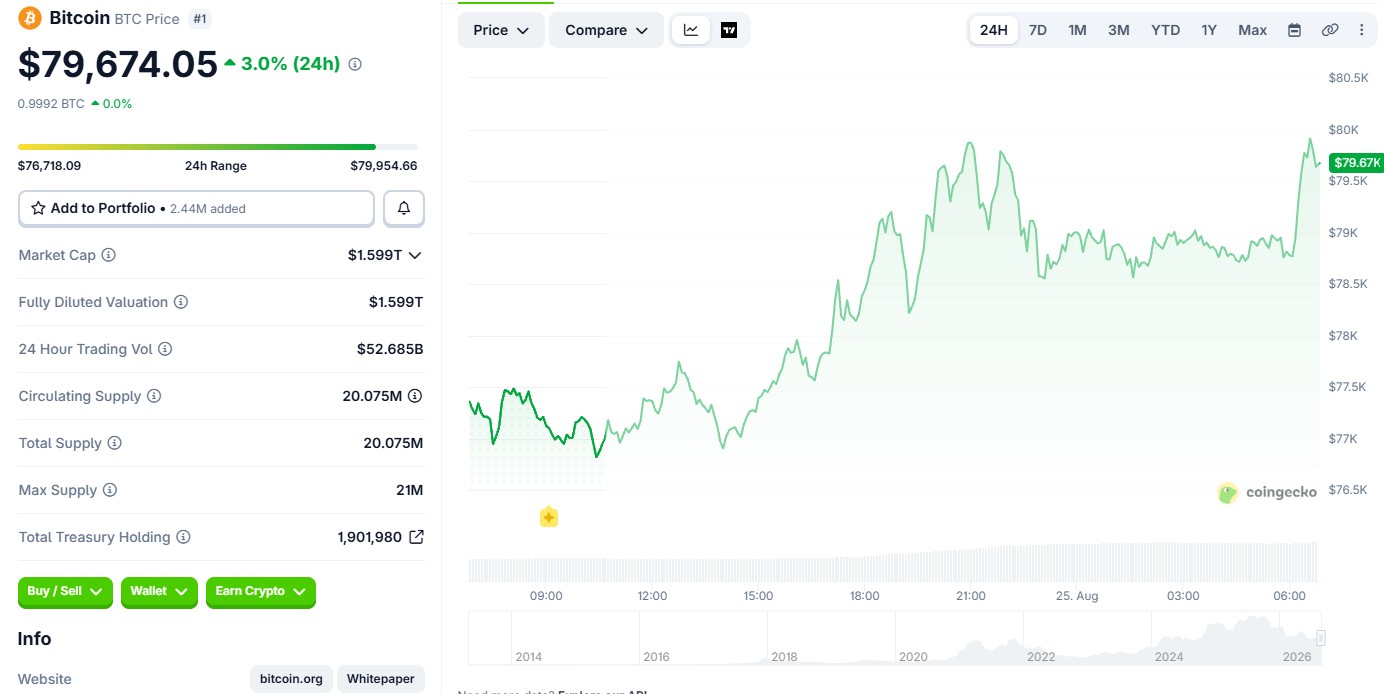The width and height of the screenshot is (1384, 694).
Task: Select the 7D time range tab
Action: click(x=1038, y=30)
